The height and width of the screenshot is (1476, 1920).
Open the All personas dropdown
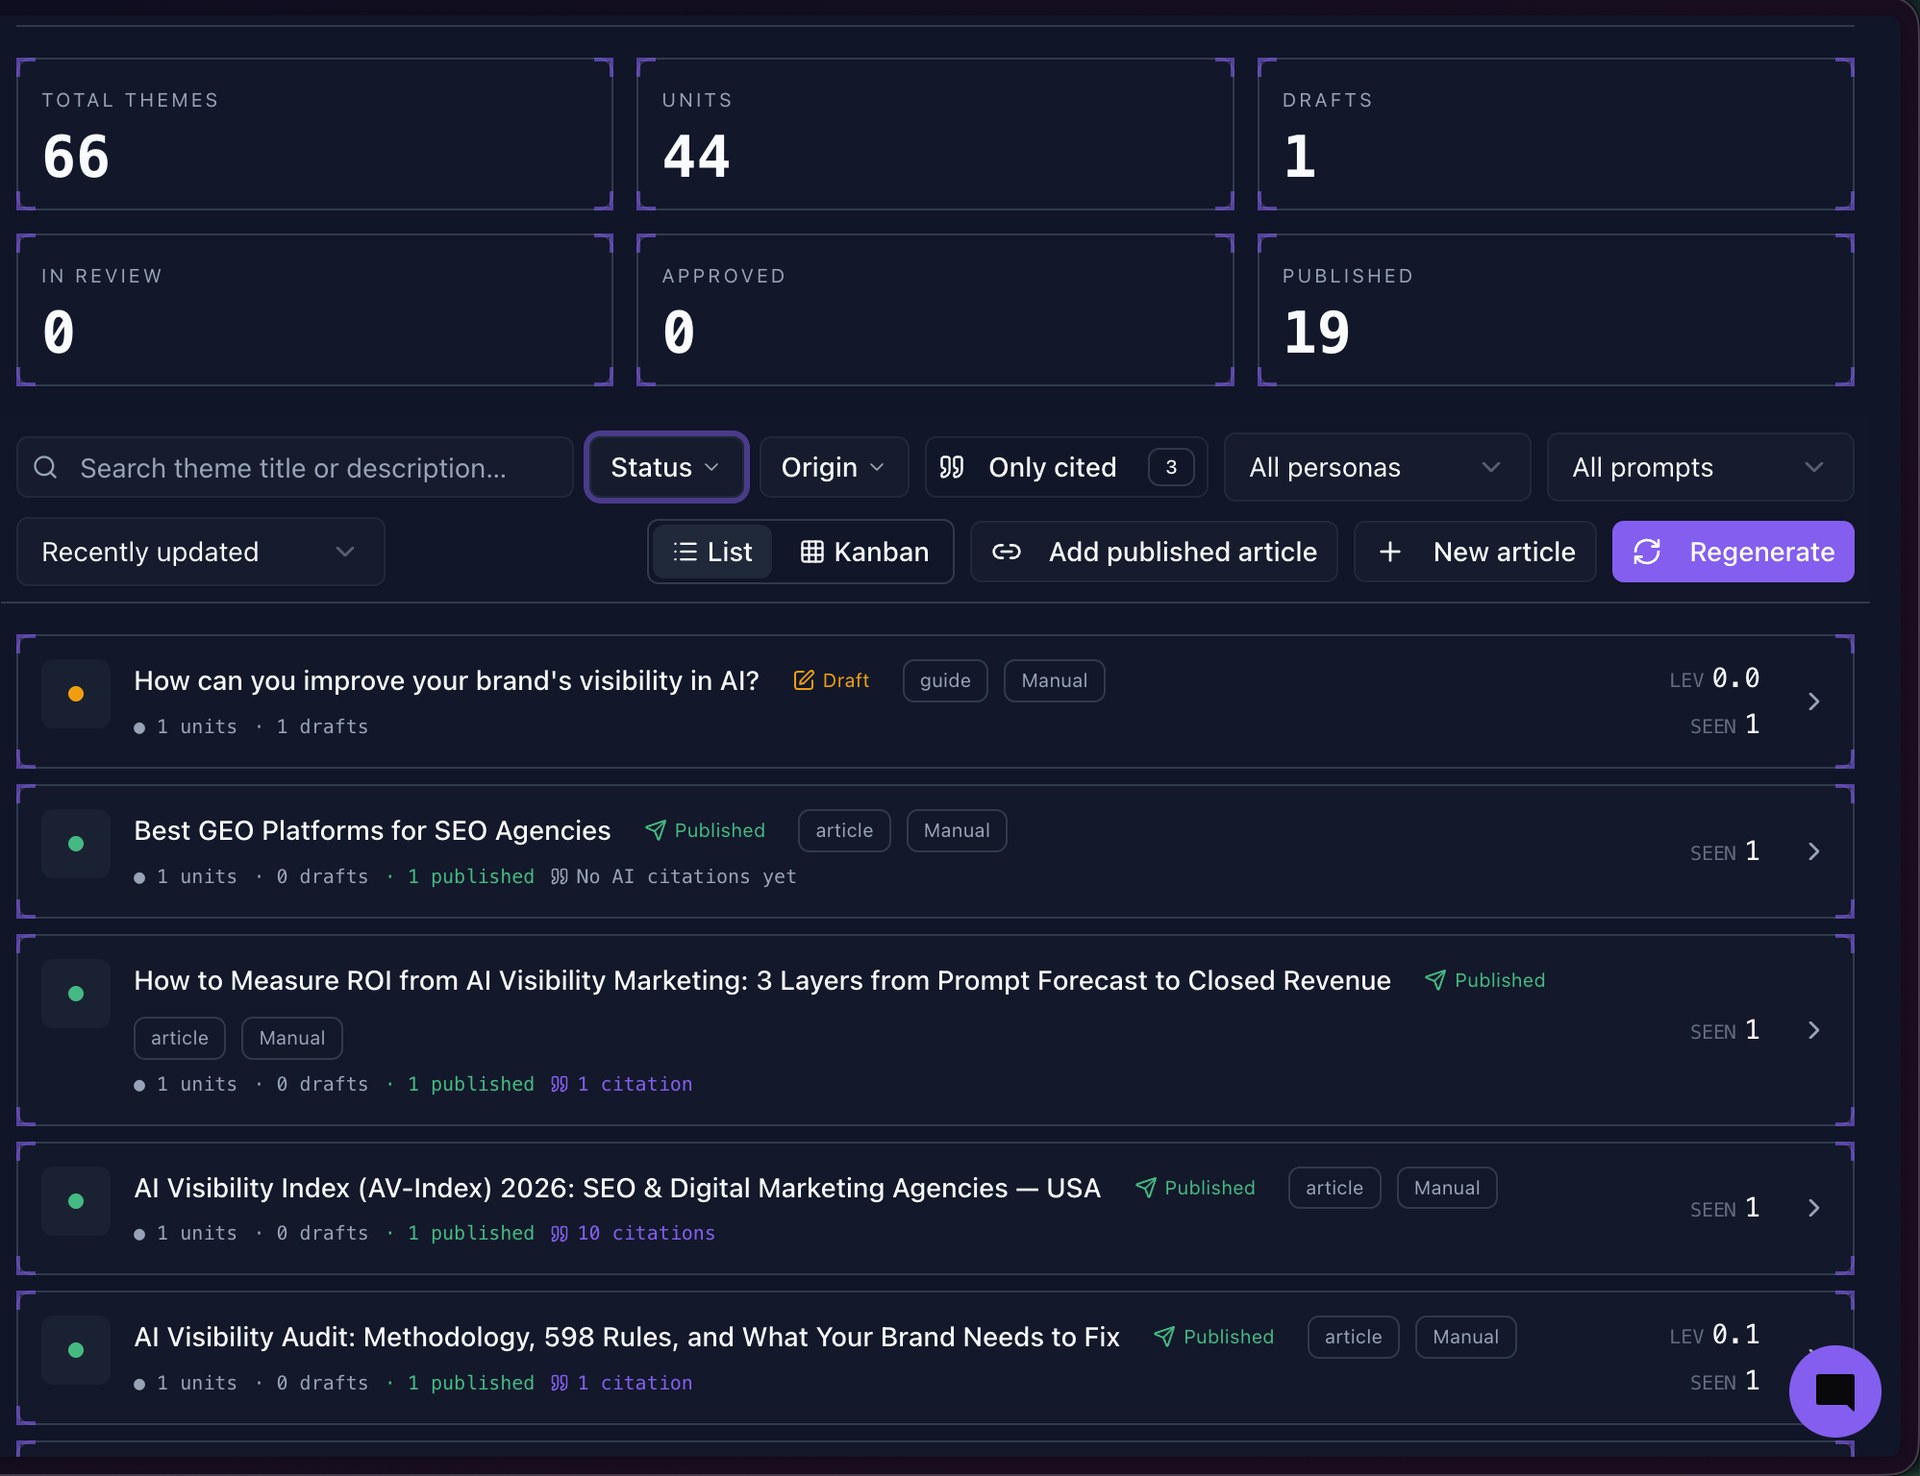click(1377, 467)
